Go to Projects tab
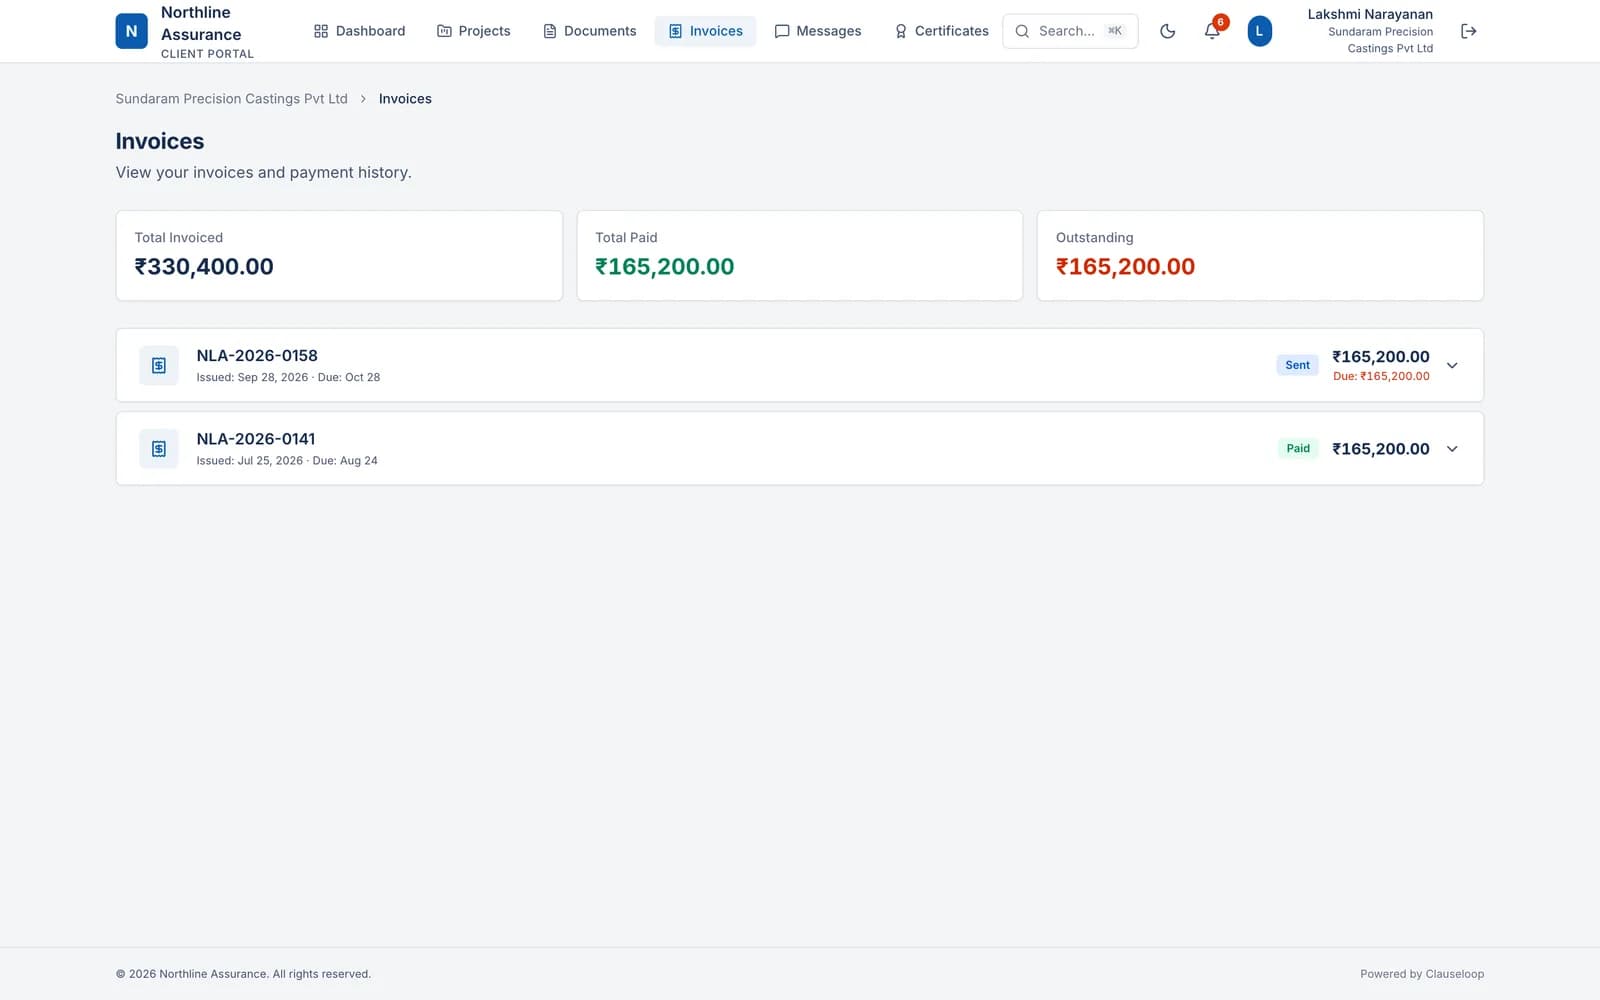This screenshot has width=1600, height=1000. coord(474,31)
